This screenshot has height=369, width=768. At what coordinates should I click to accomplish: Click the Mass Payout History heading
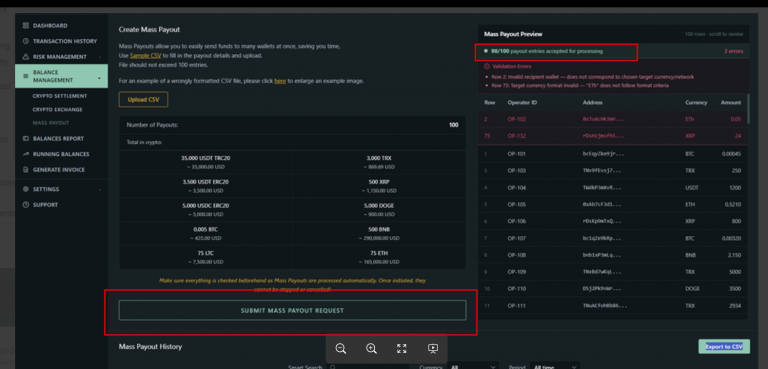coord(150,346)
